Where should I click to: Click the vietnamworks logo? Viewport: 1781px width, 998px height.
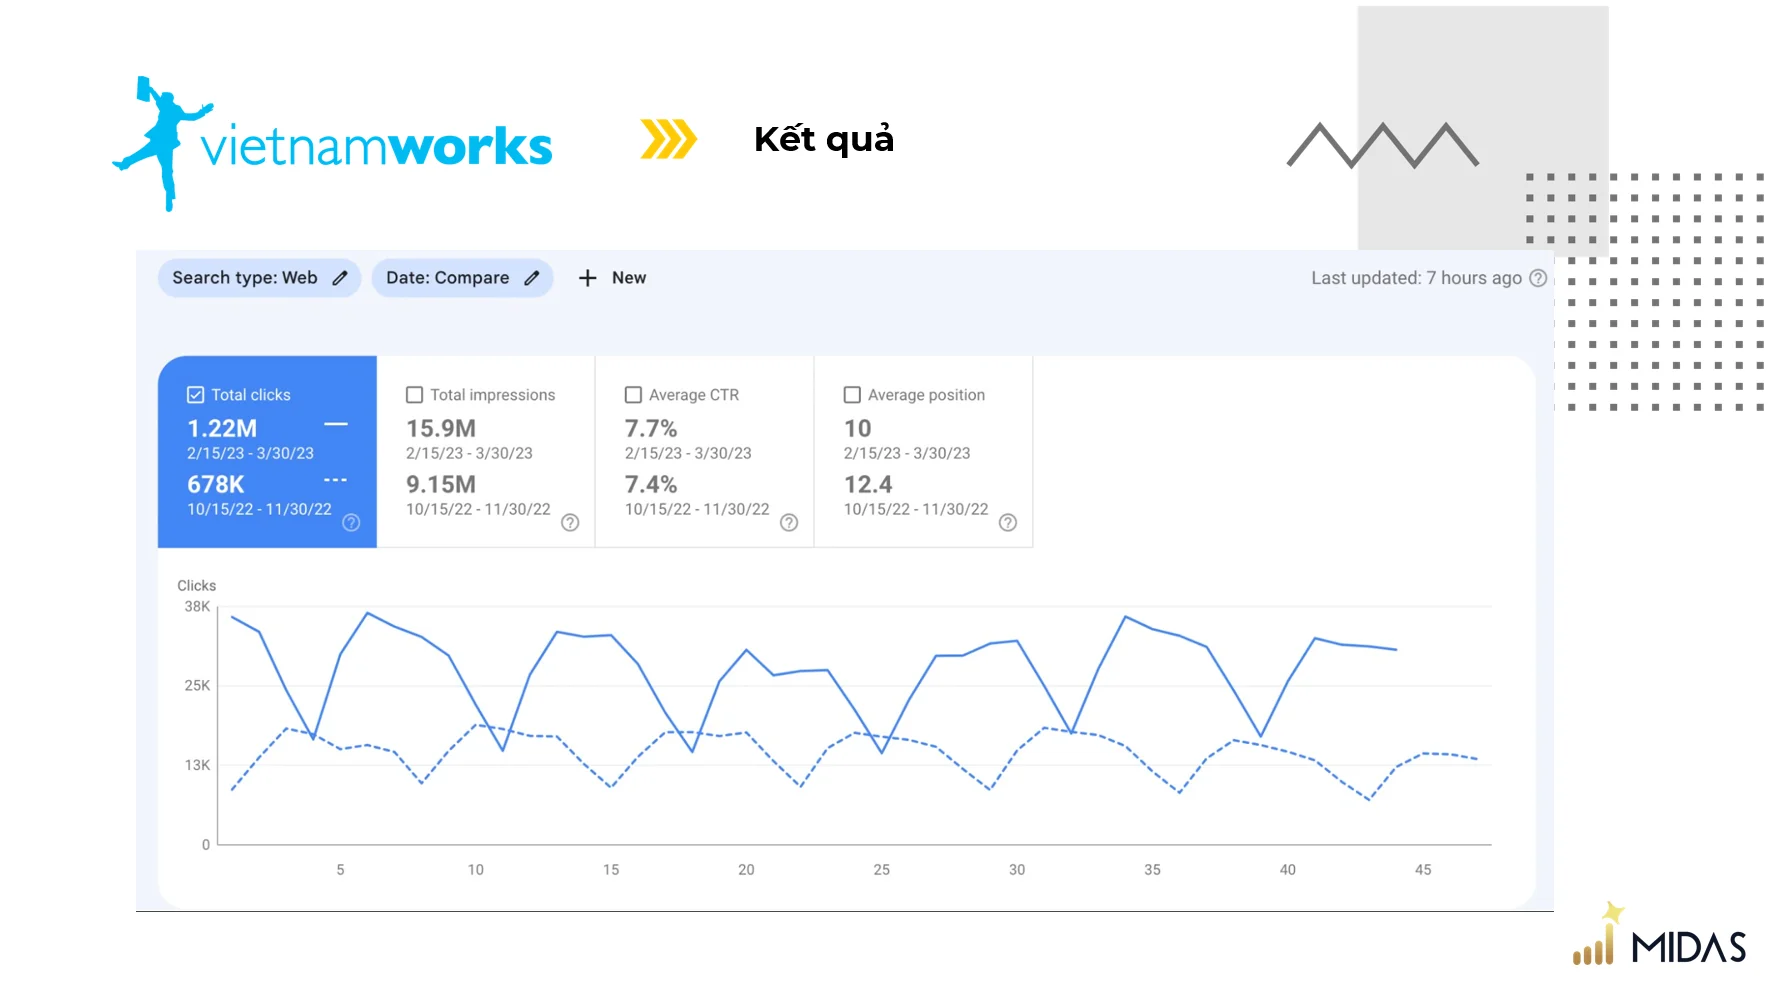pos(333,145)
